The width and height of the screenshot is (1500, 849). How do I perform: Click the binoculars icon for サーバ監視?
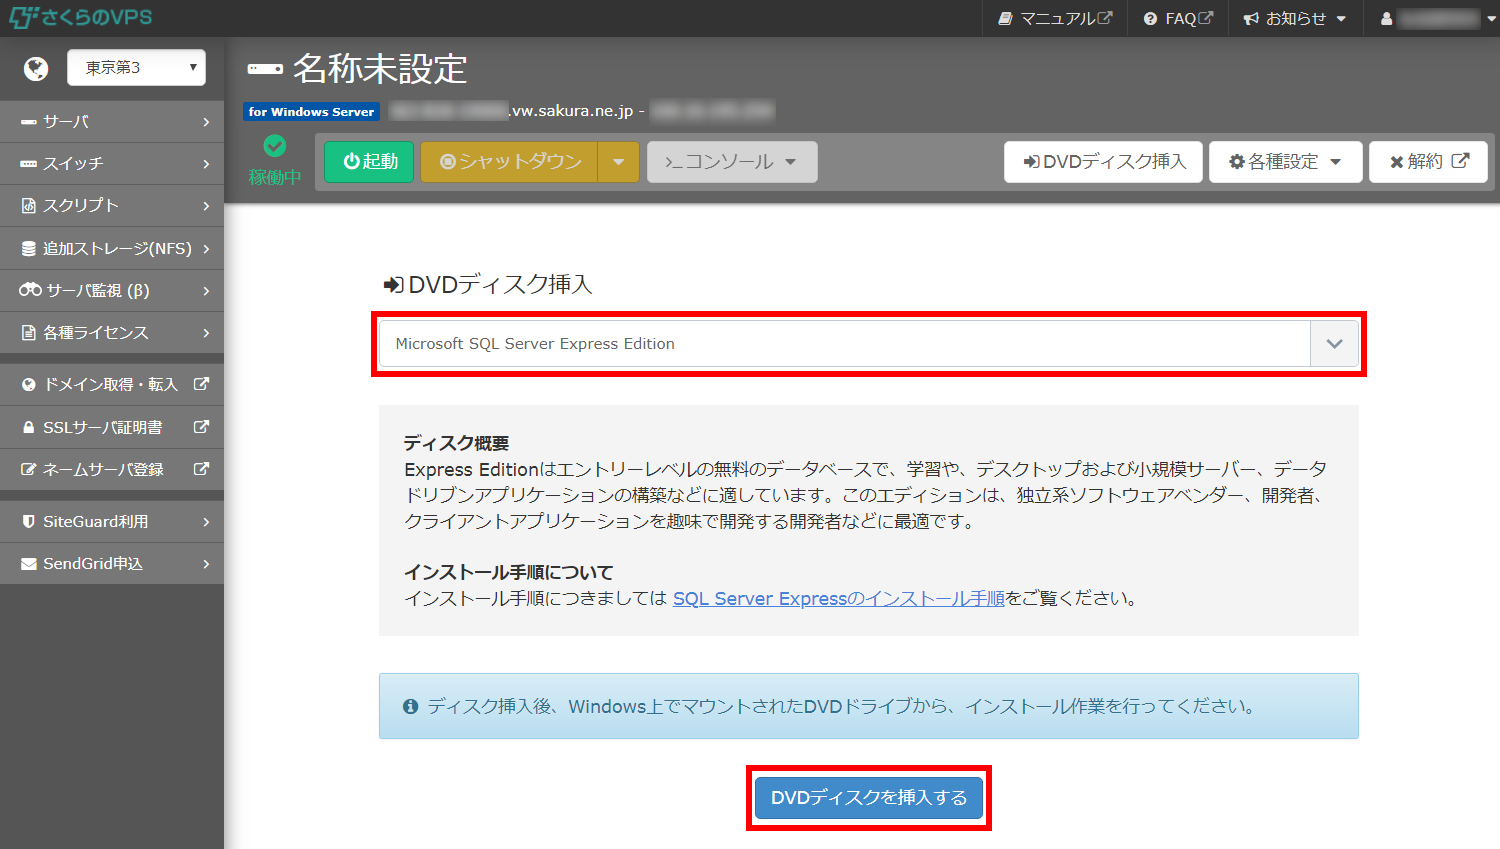tap(30, 290)
